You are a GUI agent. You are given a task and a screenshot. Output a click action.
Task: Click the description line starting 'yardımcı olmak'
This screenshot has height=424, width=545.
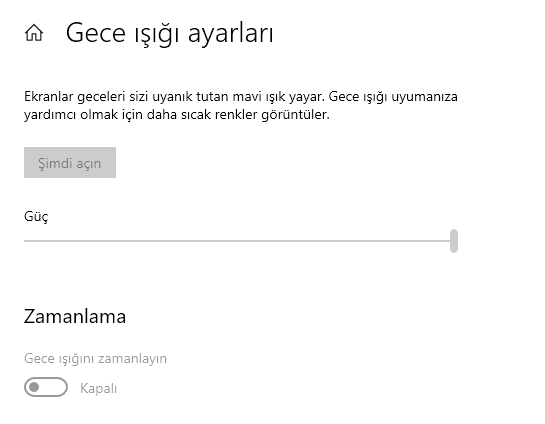(x=177, y=114)
